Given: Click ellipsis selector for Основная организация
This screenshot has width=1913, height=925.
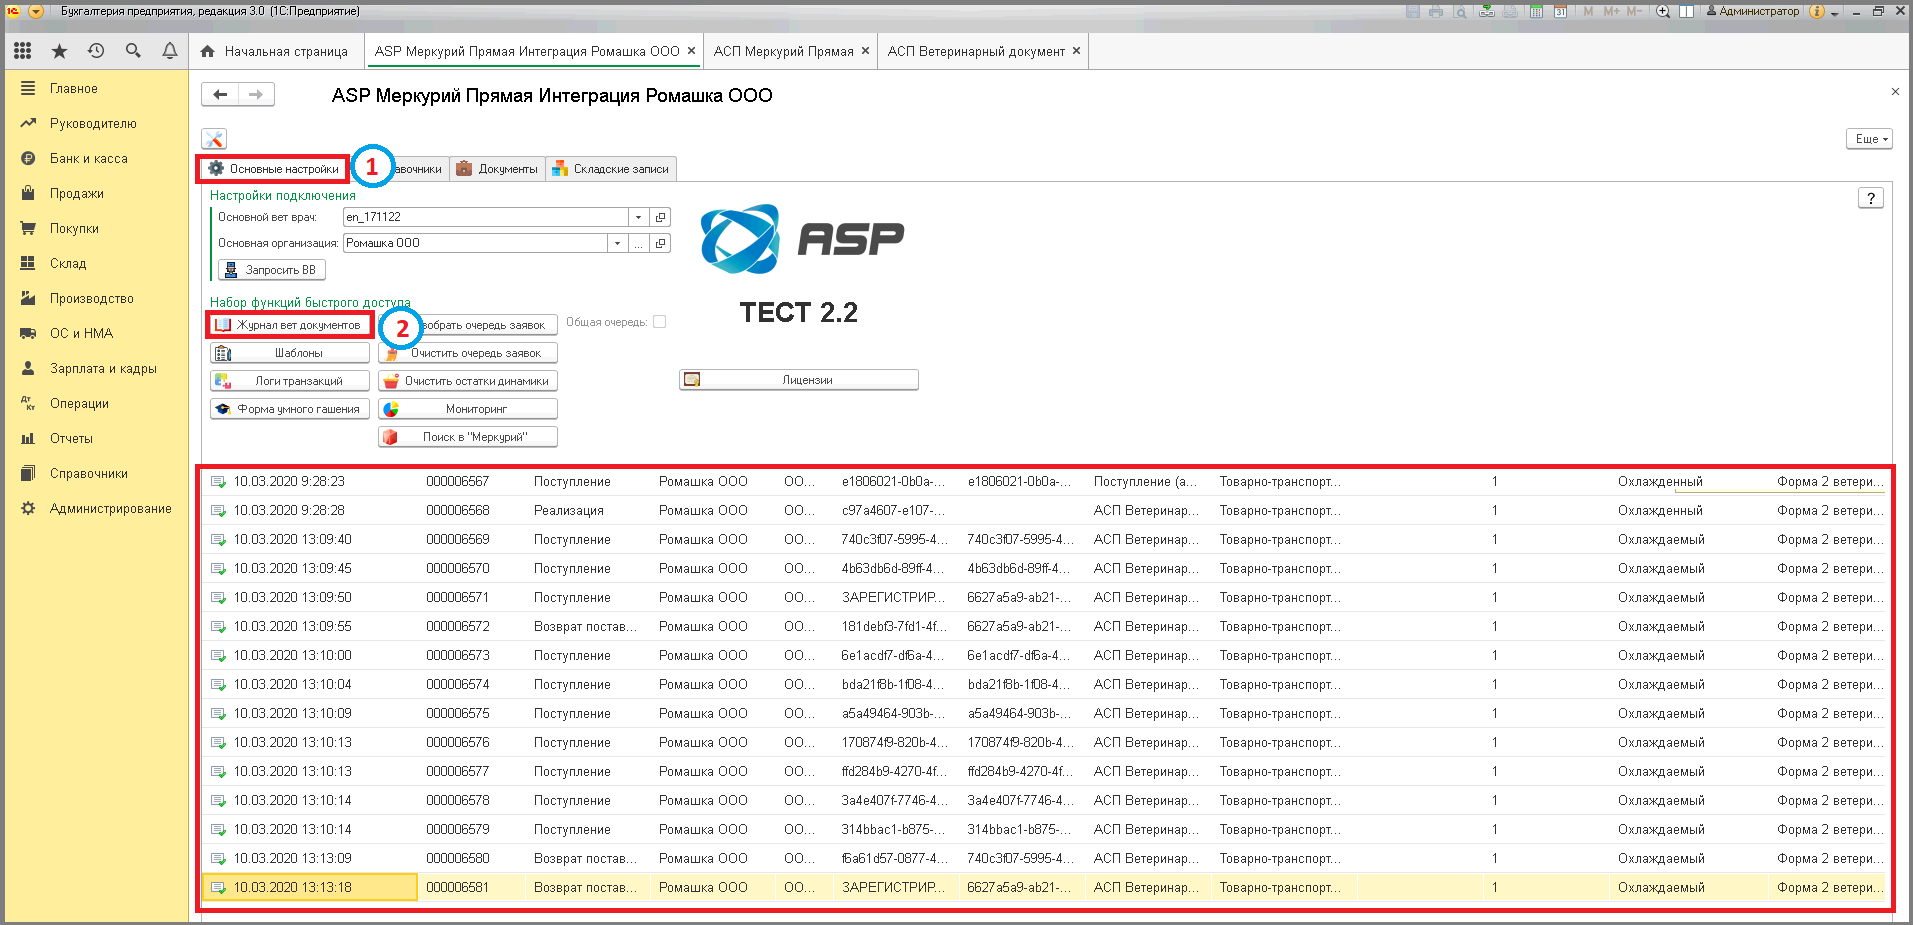Looking at the screenshot, I should tap(638, 243).
